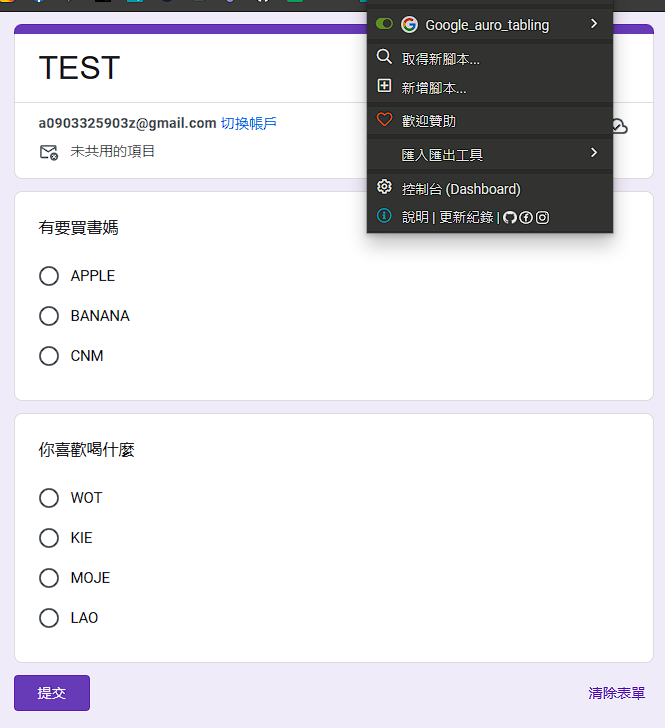Open the Instagram icon link
The height and width of the screenshot is (728, 665).
[542, 217]
